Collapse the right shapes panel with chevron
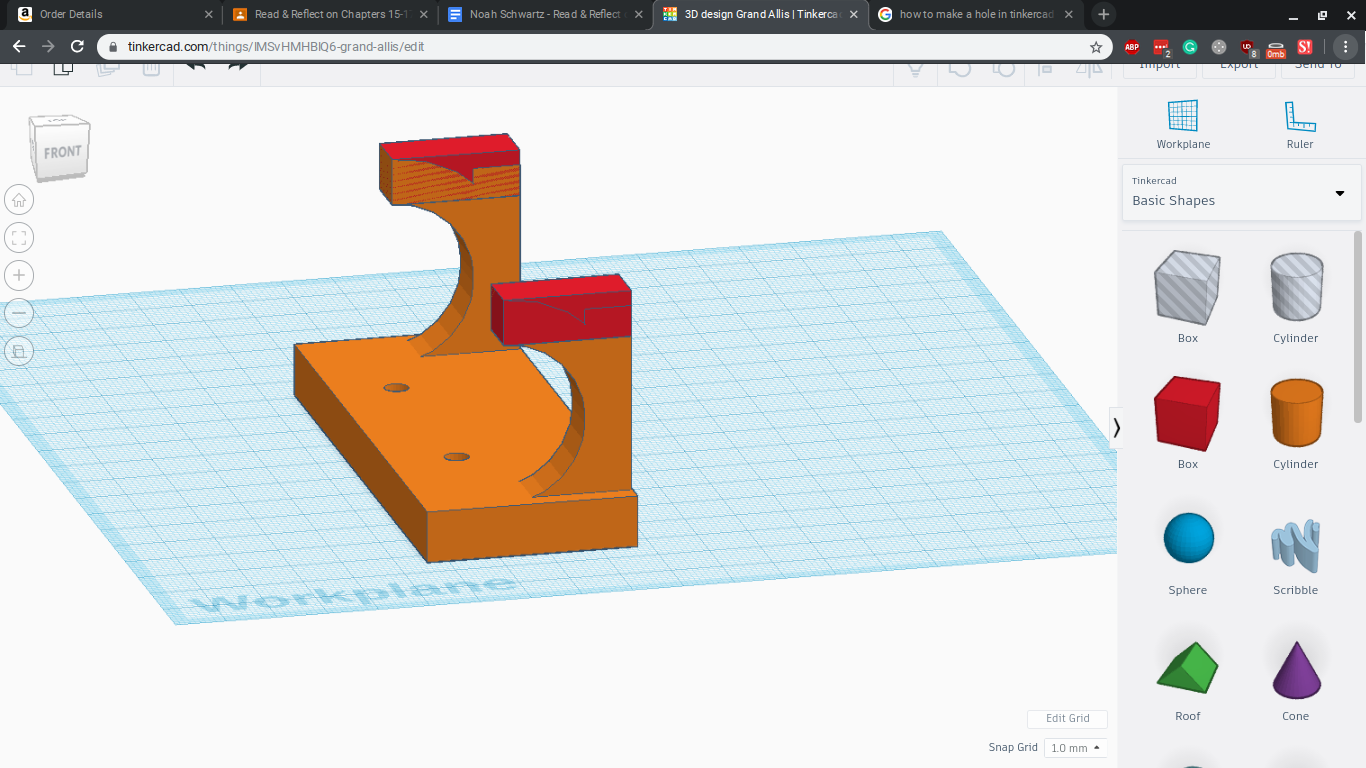 tap(1117, 427)
